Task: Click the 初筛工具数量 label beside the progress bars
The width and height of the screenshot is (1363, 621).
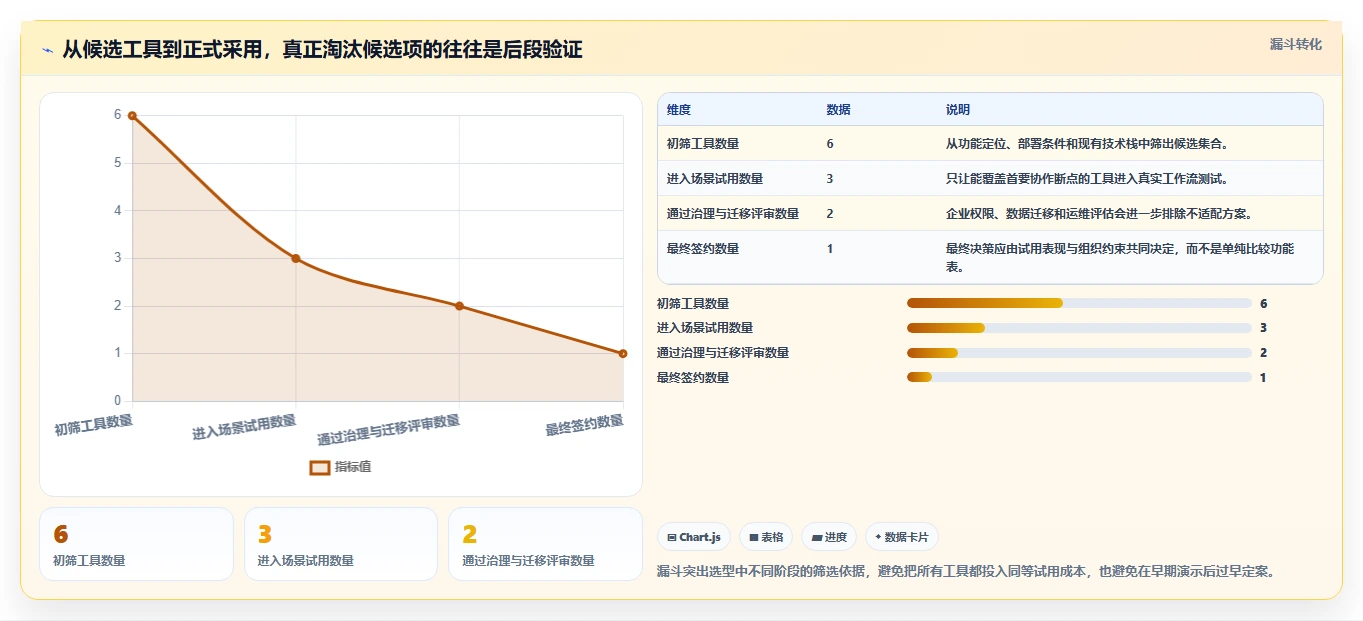Action: [x=693, y=304]
